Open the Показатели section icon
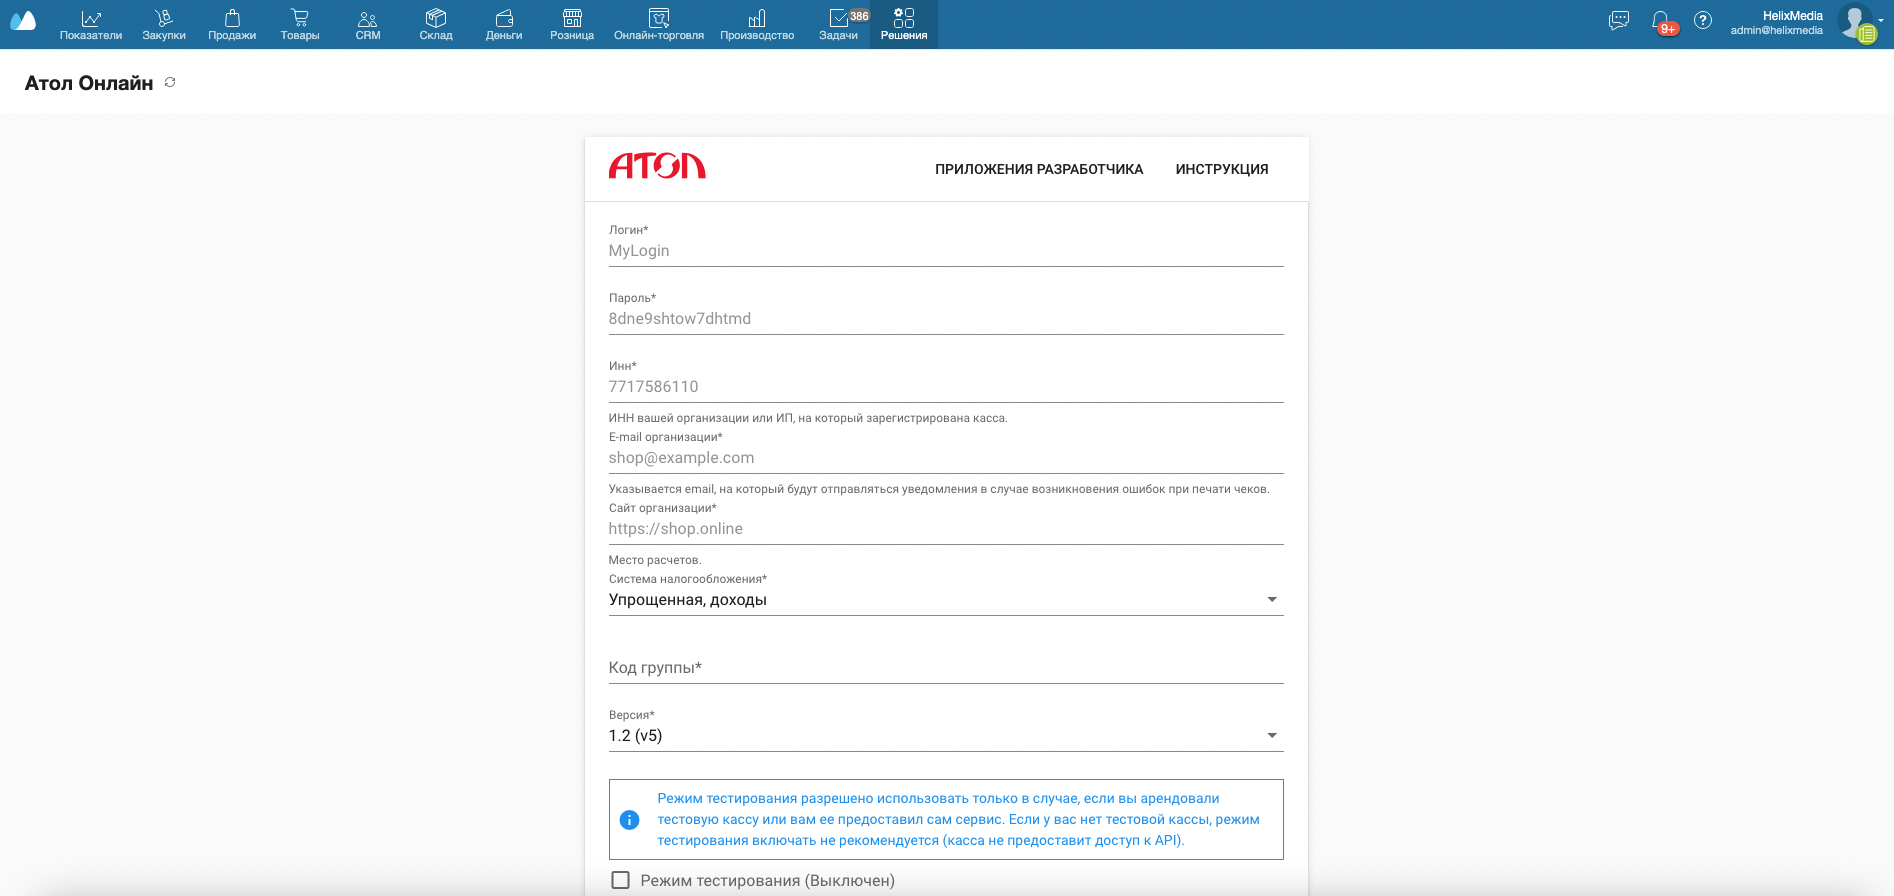This screenshot has width=1894, height=896. click(91, 18)
